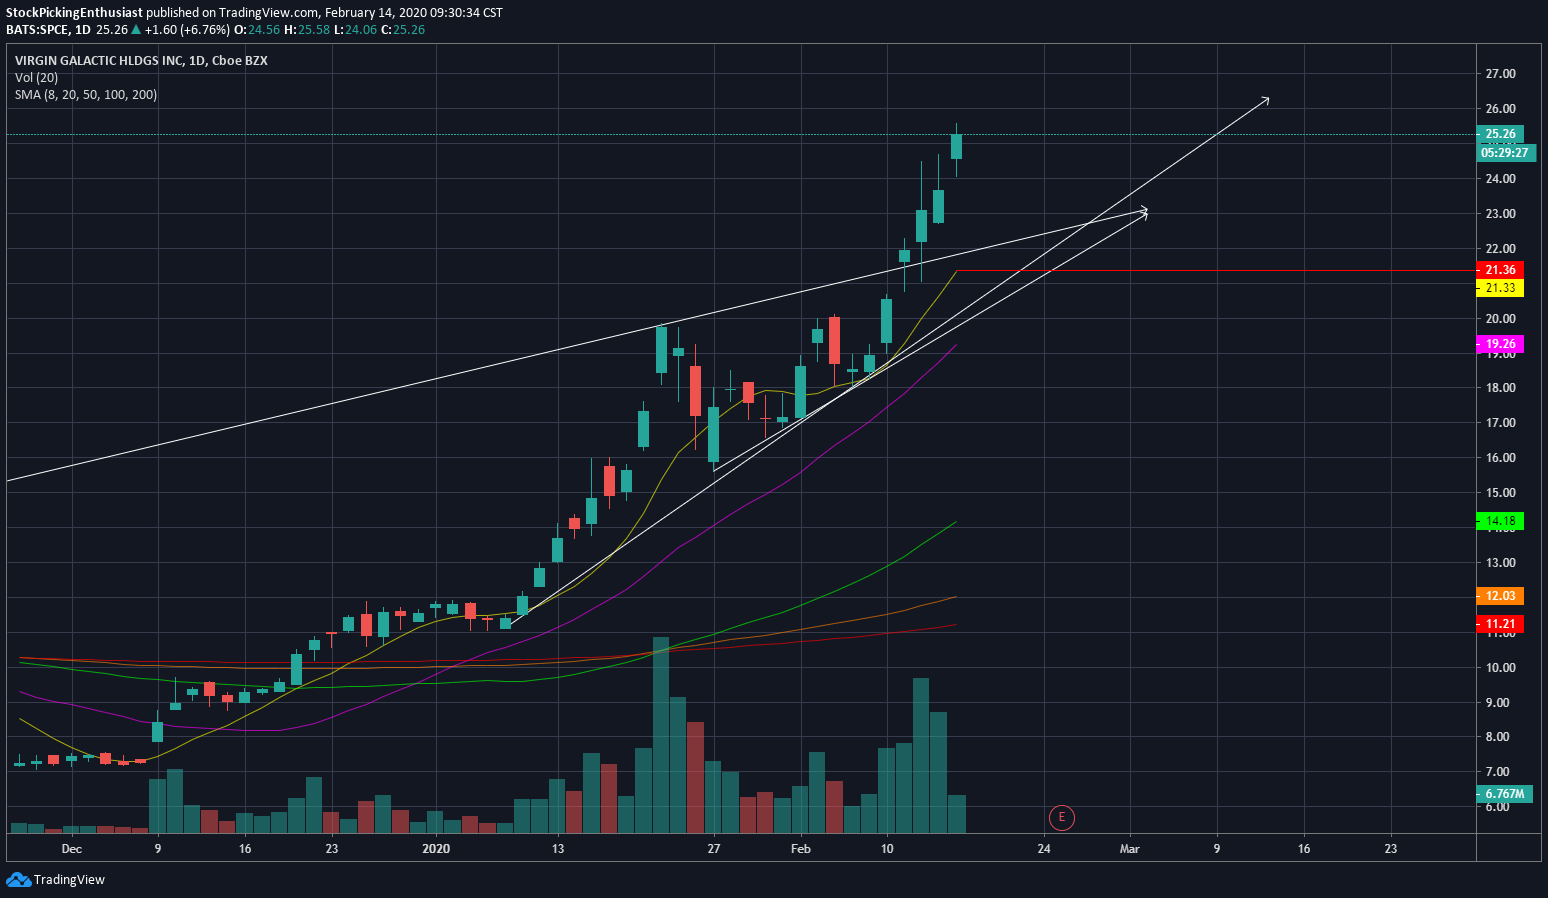The width and height of the screenshot is (1548, 898).
Task: Click the 26.00 price axis label
Action: (x=1500, y=109)
